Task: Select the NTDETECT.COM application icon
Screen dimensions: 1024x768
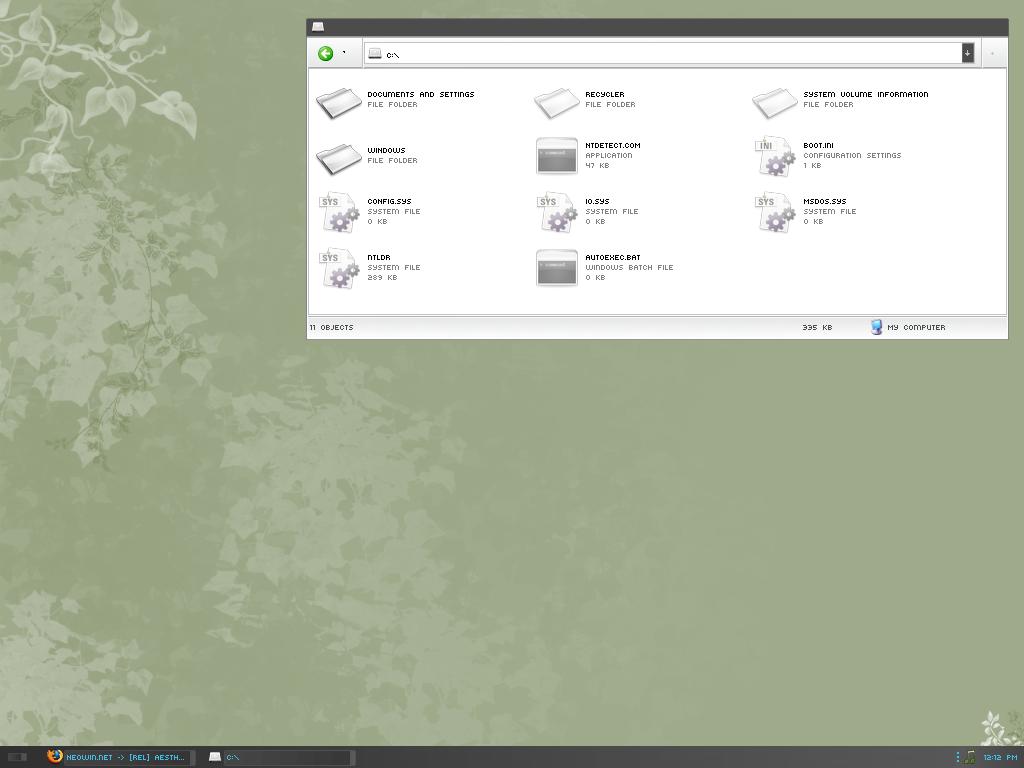Action: (557, 156)
